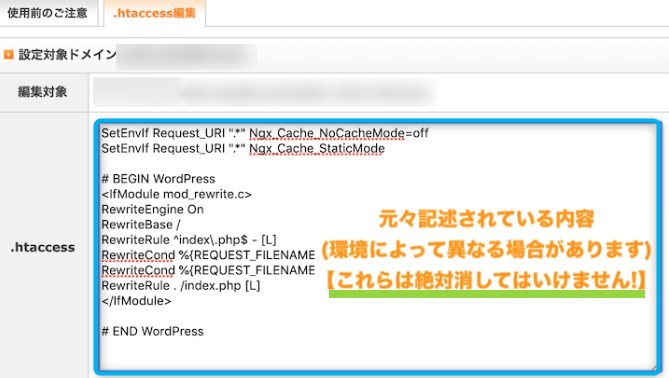Select the .htaccess編集 tab

[x=154, y=13]
